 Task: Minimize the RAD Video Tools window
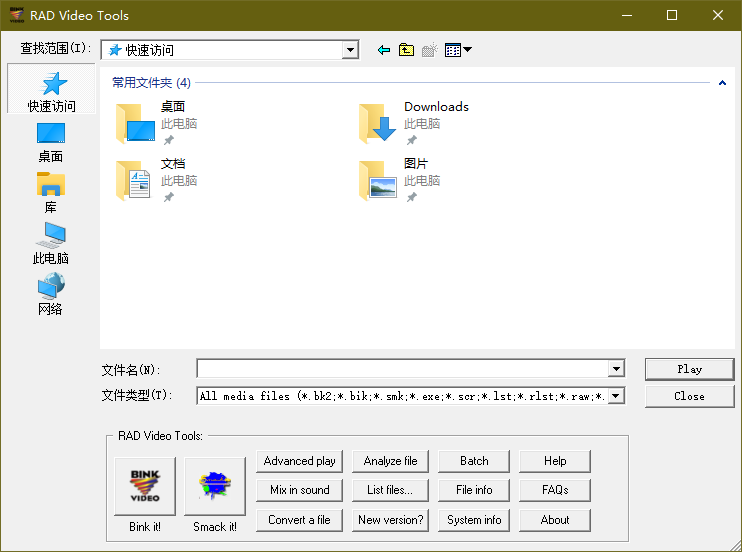coord(627,15)
